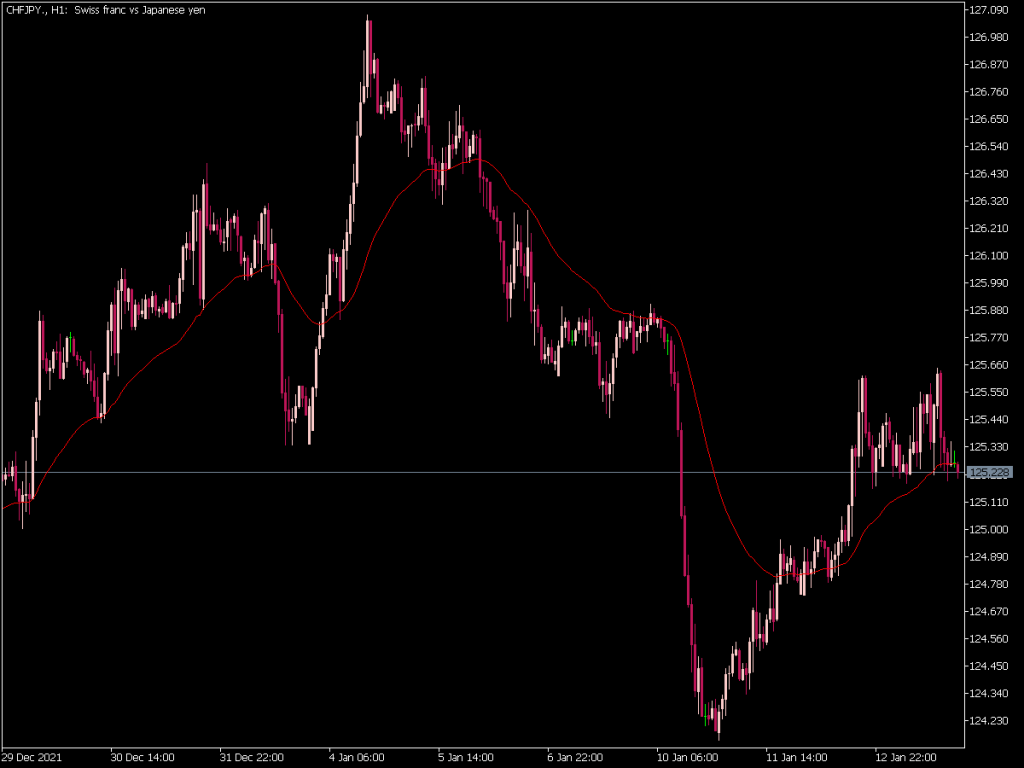Screen dimensions: 1024x768
Task: Click the 4 Jan 06:00 time label
Action: point(355,757)
